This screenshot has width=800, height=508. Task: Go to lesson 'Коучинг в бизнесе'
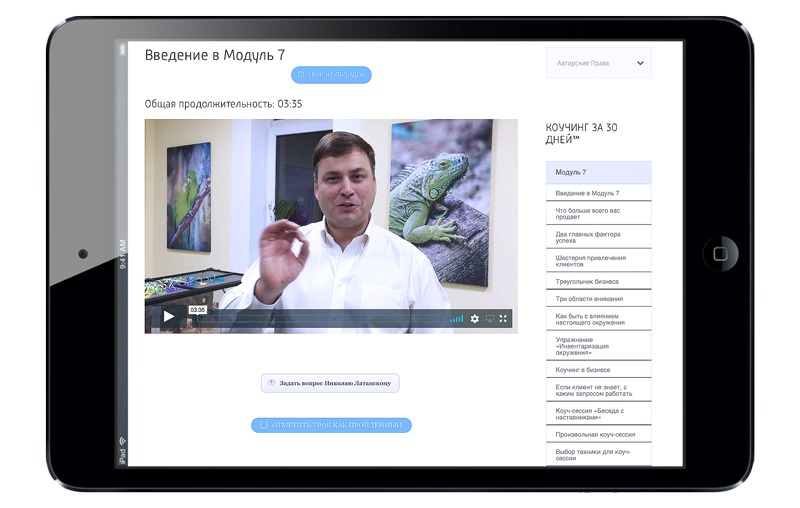pyautogui.click(x=583, y=370)
